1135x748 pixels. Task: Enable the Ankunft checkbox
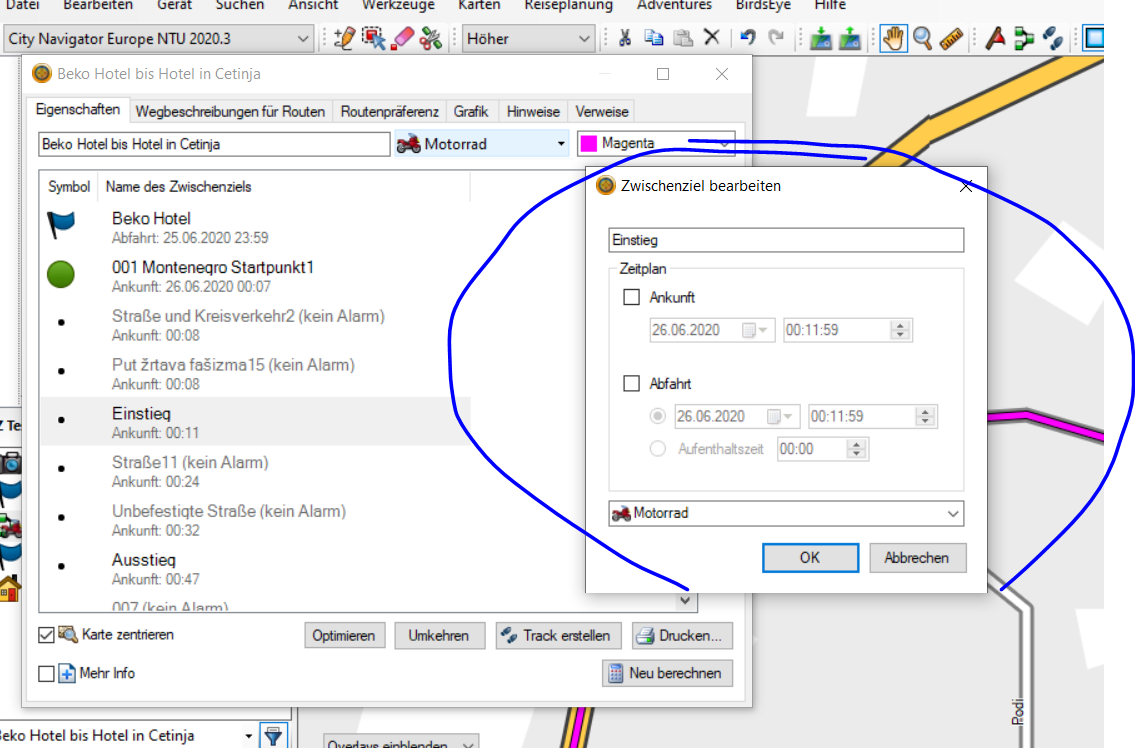point(631,297)
